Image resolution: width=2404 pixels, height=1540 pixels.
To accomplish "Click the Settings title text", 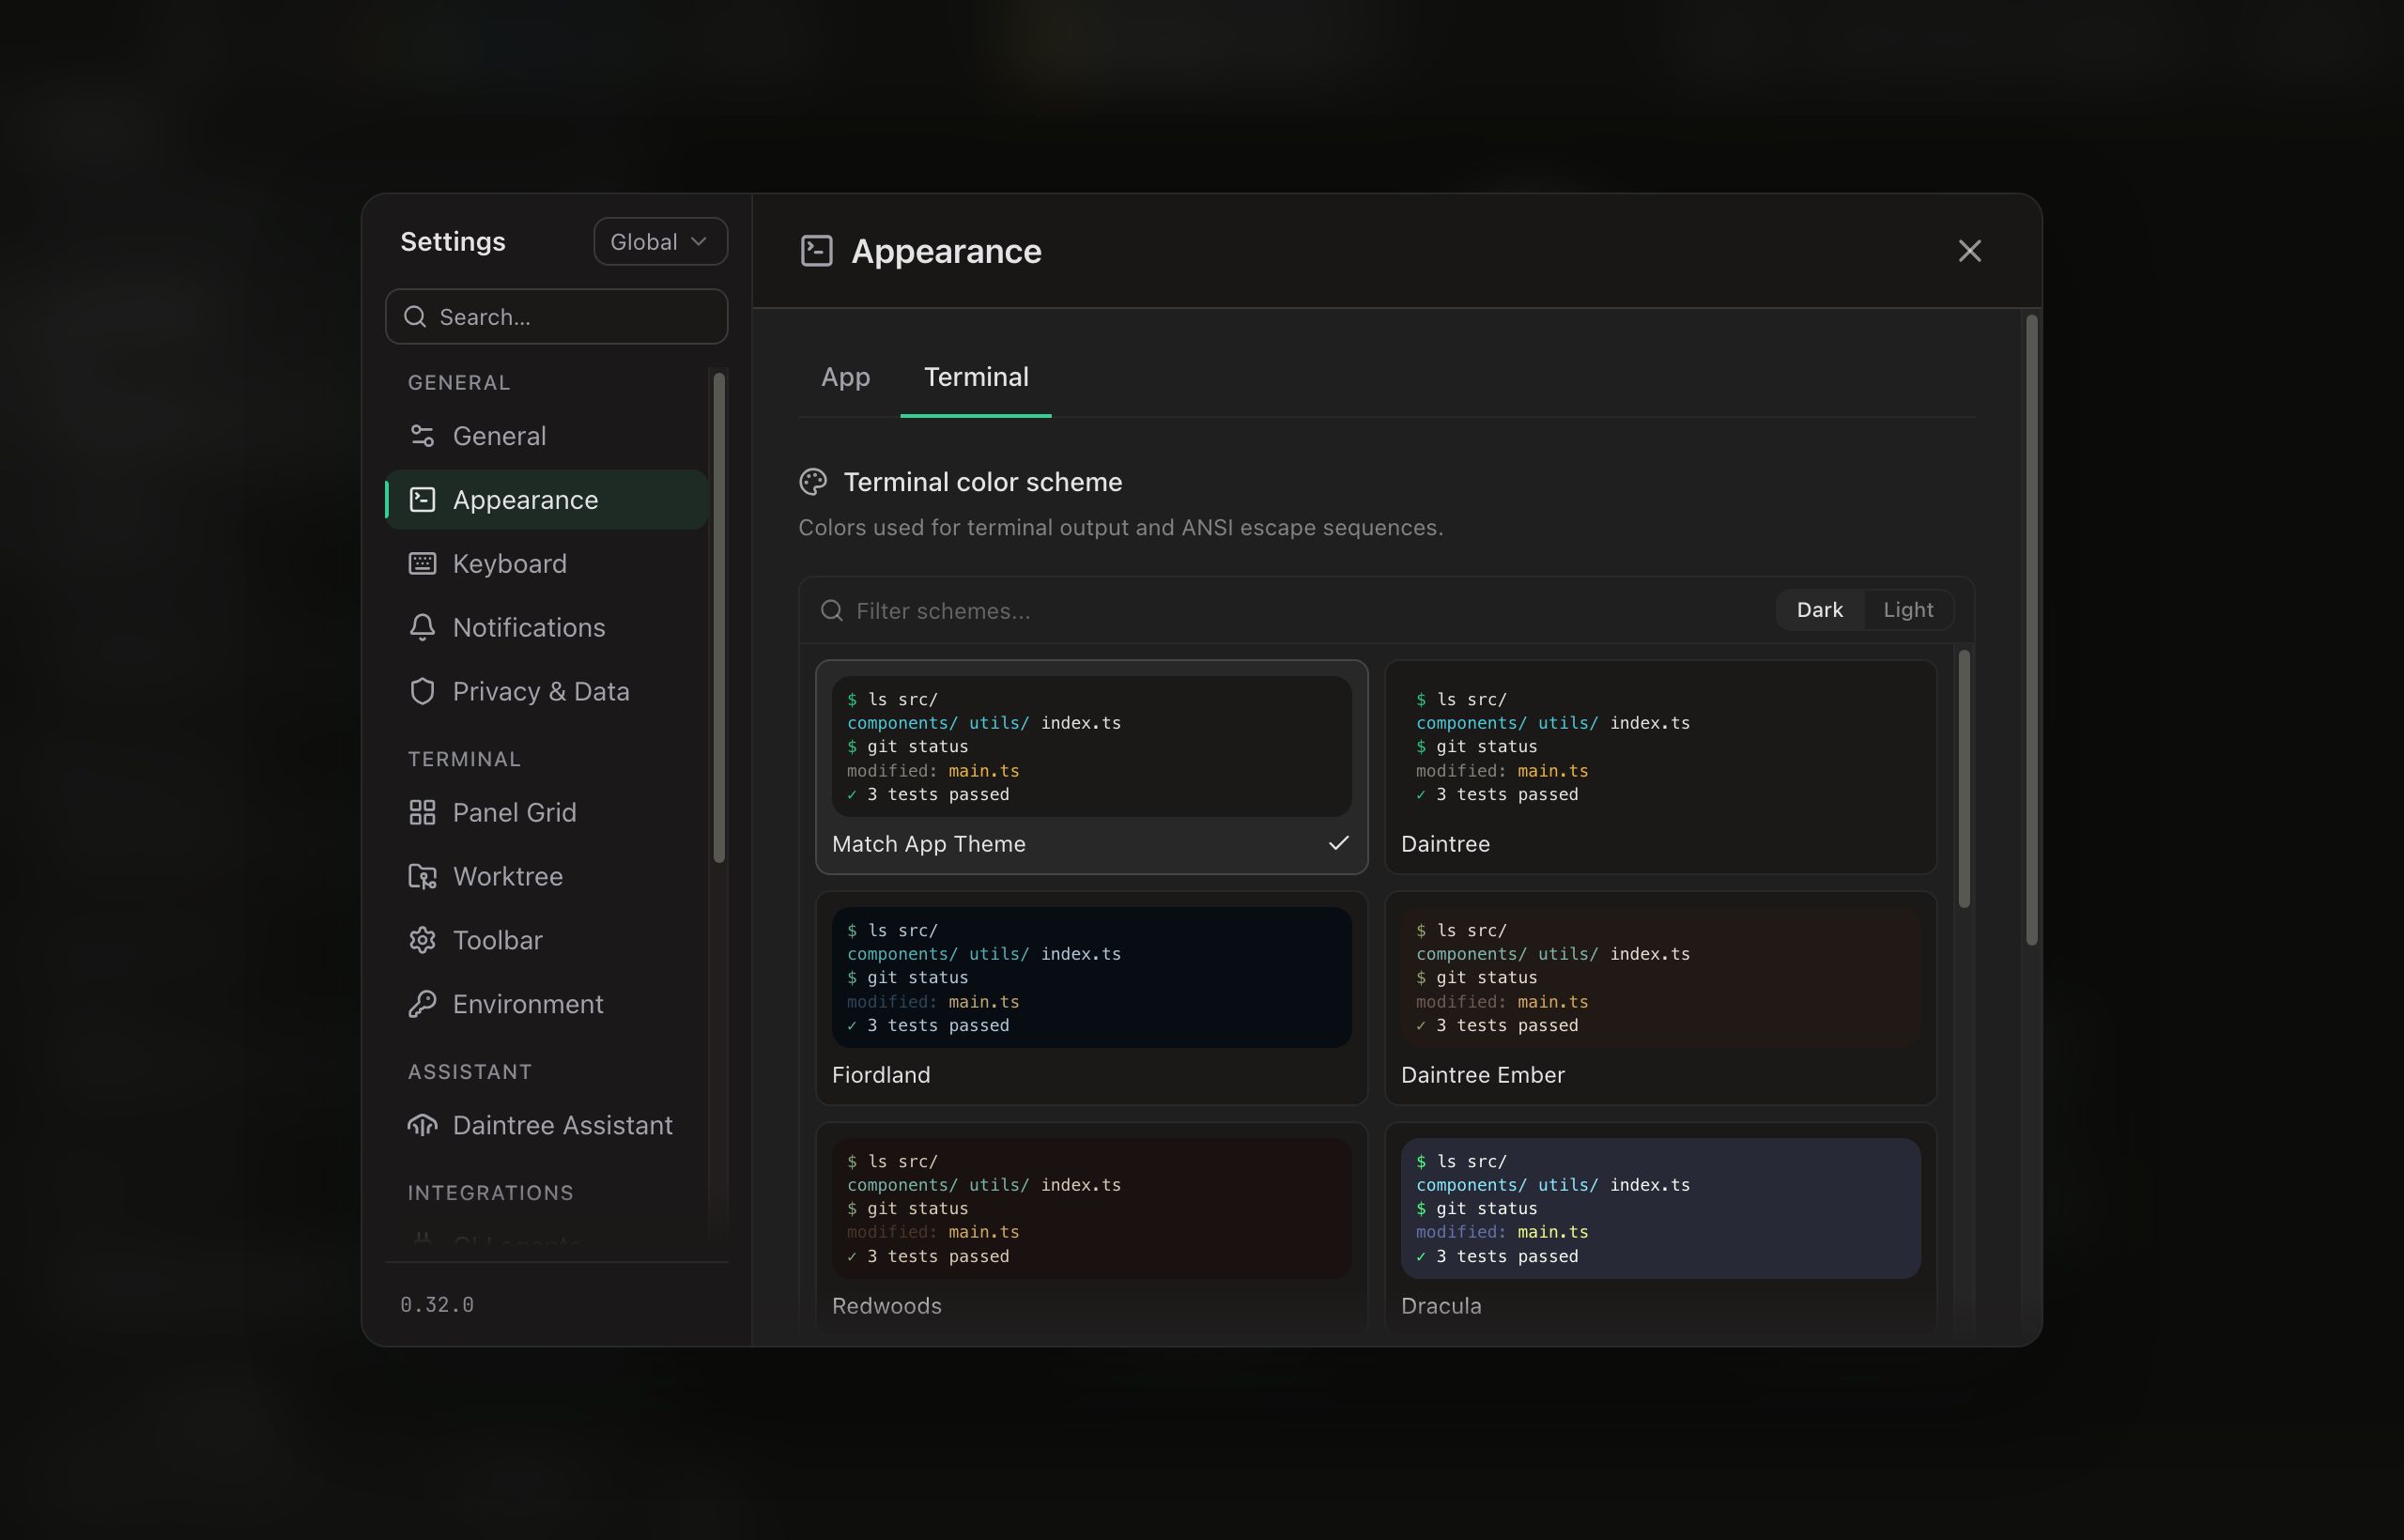I will [453, 242].
